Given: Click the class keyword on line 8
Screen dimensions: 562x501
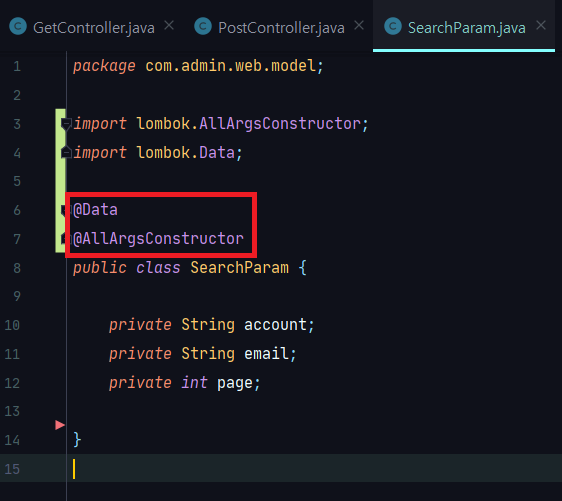Looking at the screenshot, I should pyautogui.click(x=158, y=268).
